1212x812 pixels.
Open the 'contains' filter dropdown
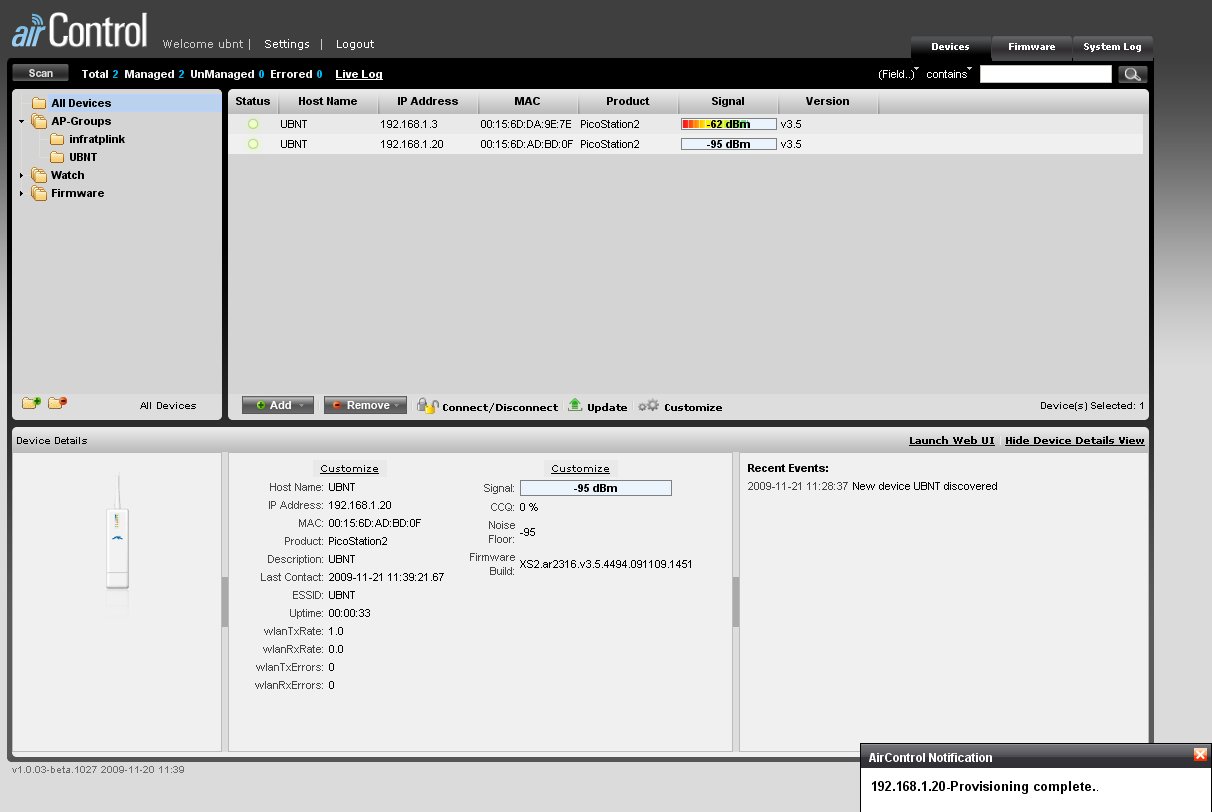948,74
